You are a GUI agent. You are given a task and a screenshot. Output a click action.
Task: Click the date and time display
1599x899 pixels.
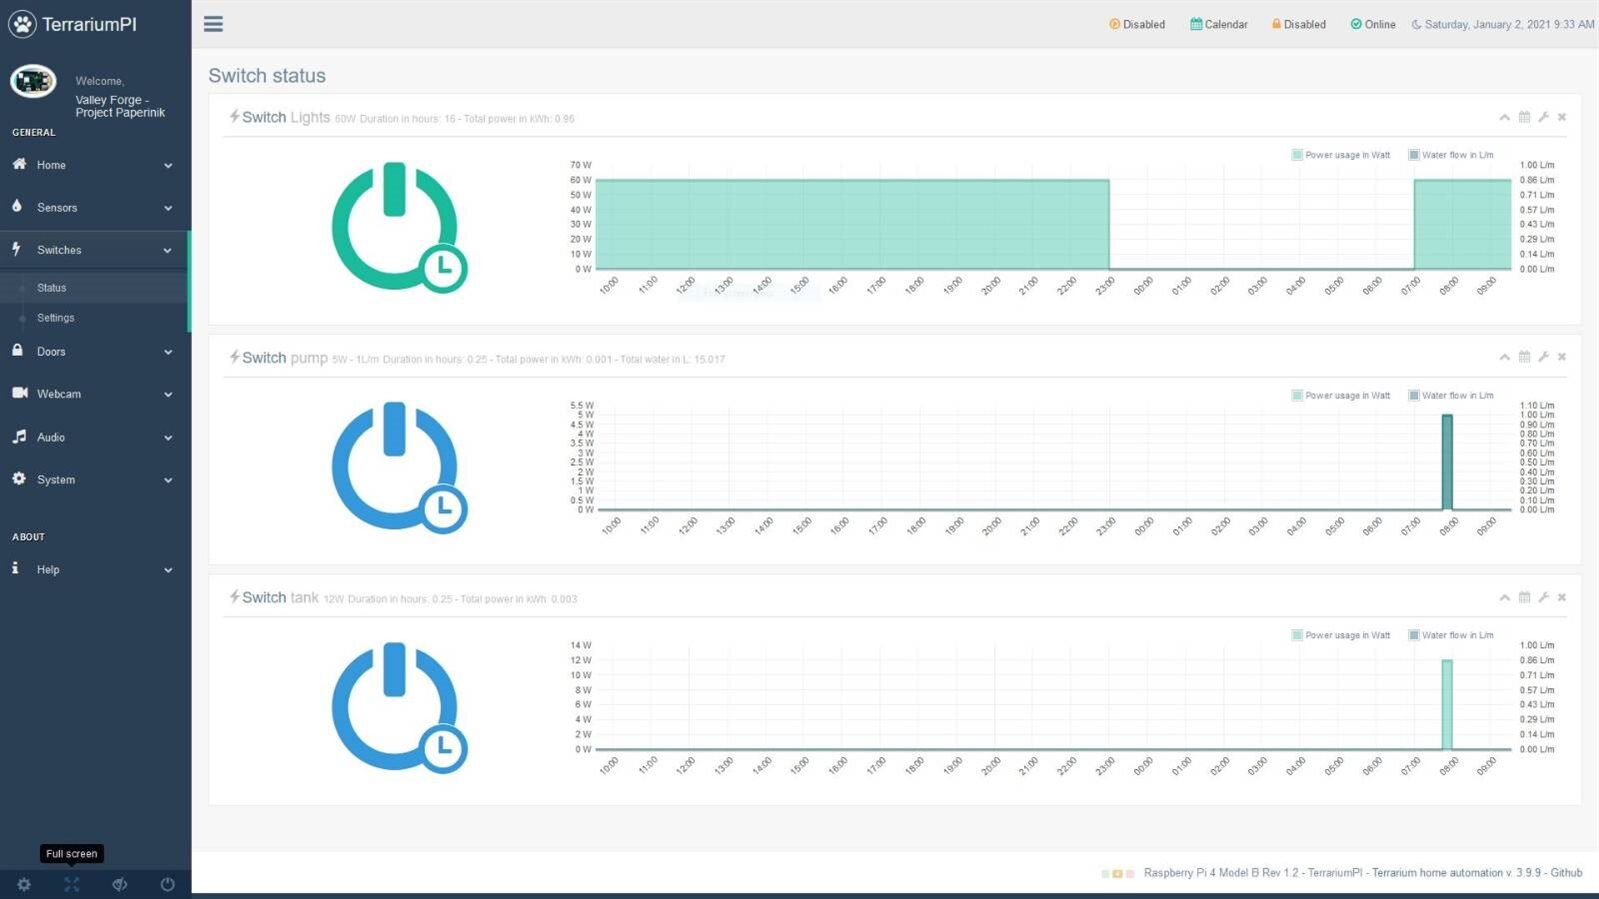(x=1503, y=24)
